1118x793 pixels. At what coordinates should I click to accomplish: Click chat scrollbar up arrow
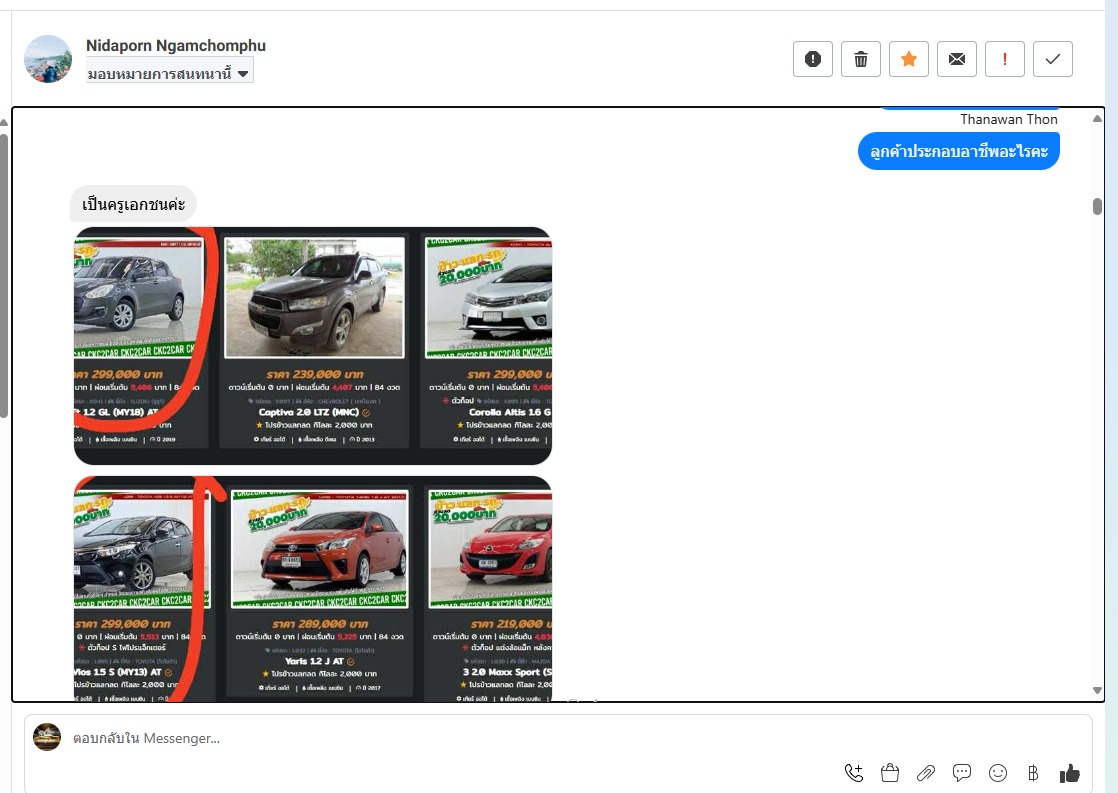click(1097, 118)
